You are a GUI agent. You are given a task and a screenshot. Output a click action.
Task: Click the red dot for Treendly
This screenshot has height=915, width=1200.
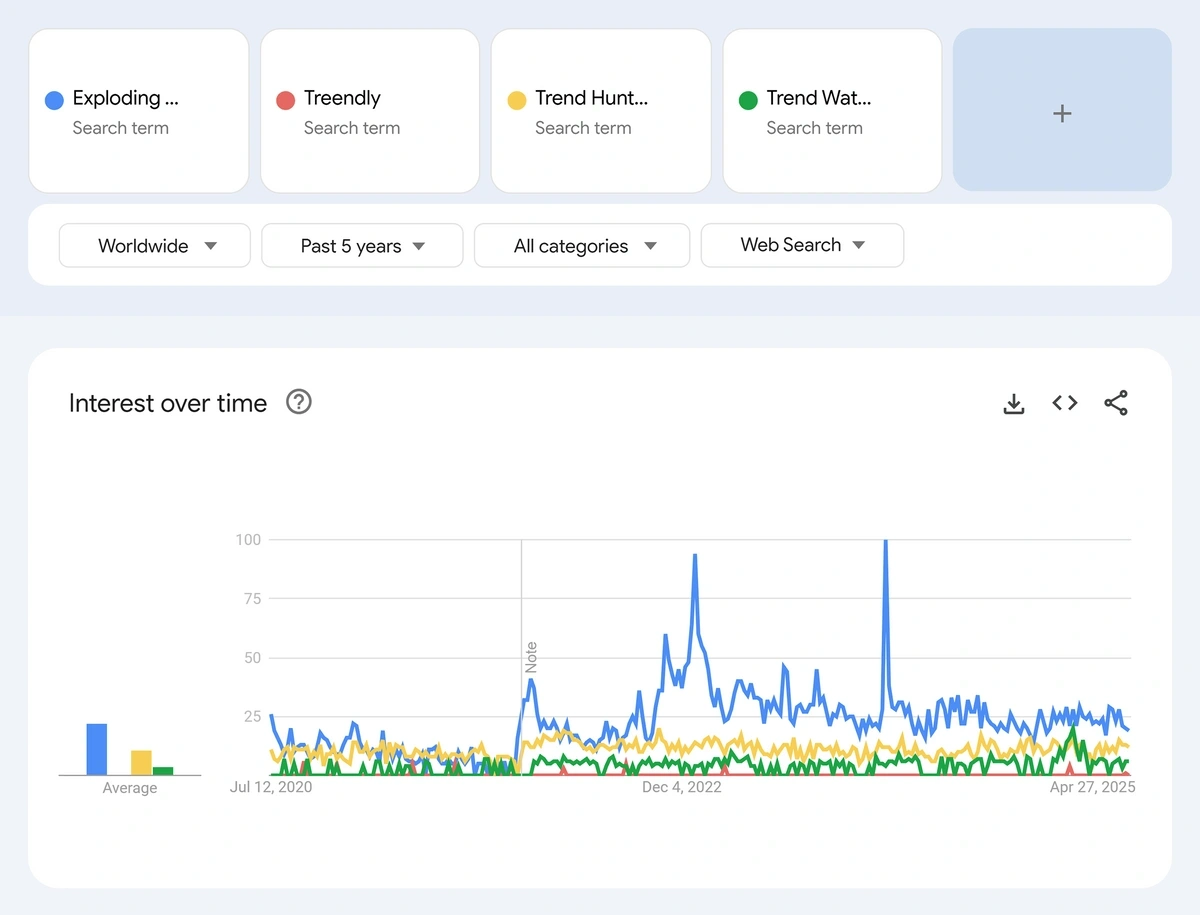click(286, 100)
